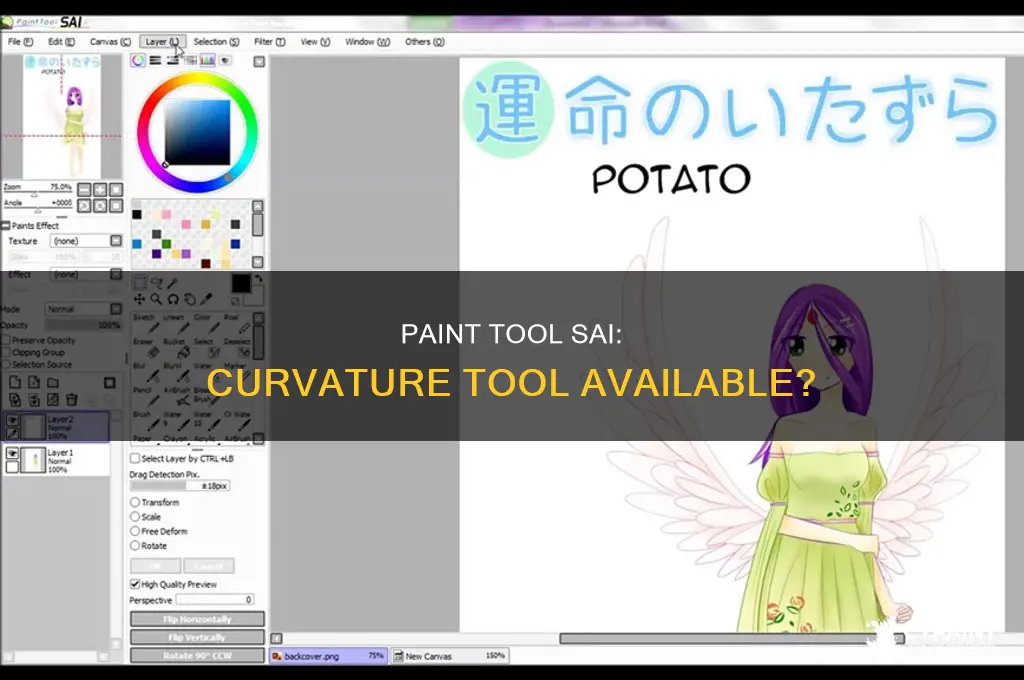
Task: Choose the Blur brush
Action: click(145, 374)
